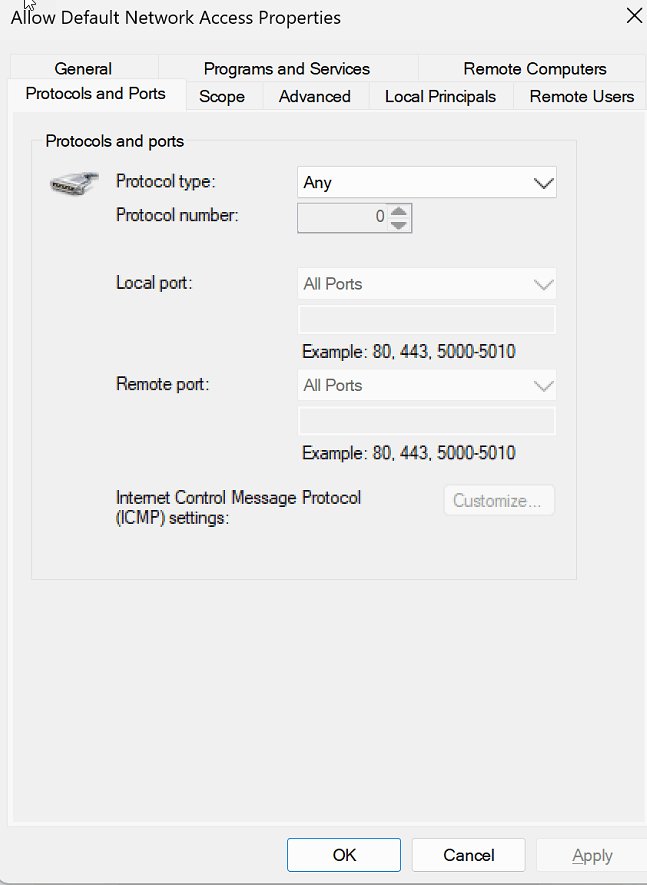Expand the Protocol type dropdown
This screenshot has height=885, width=647.
tap(427, 182)
